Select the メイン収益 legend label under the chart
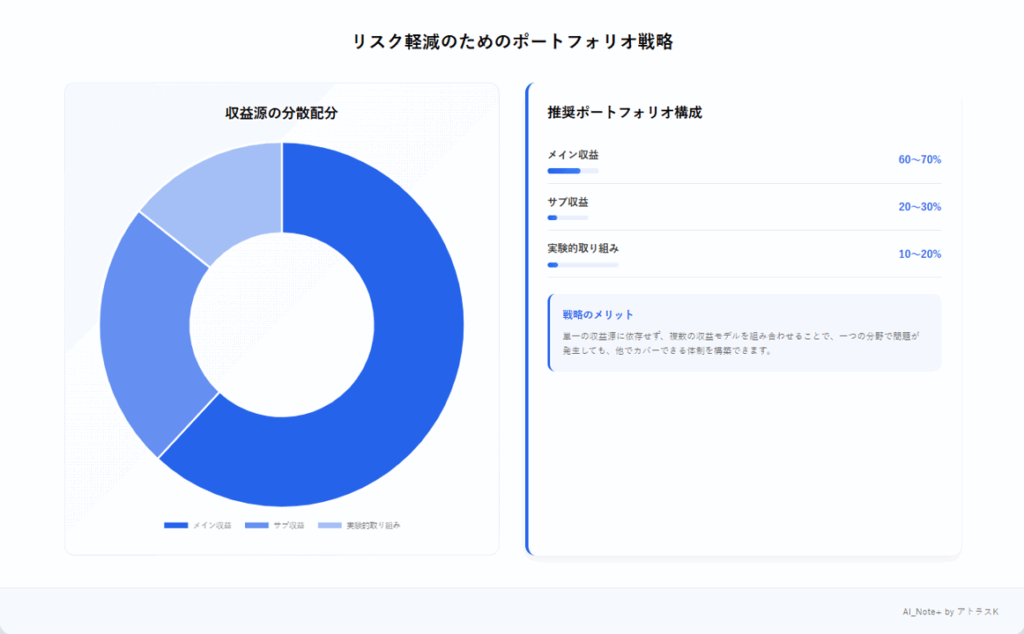Viewport: 1024px width, 634px height. point(212,526)
